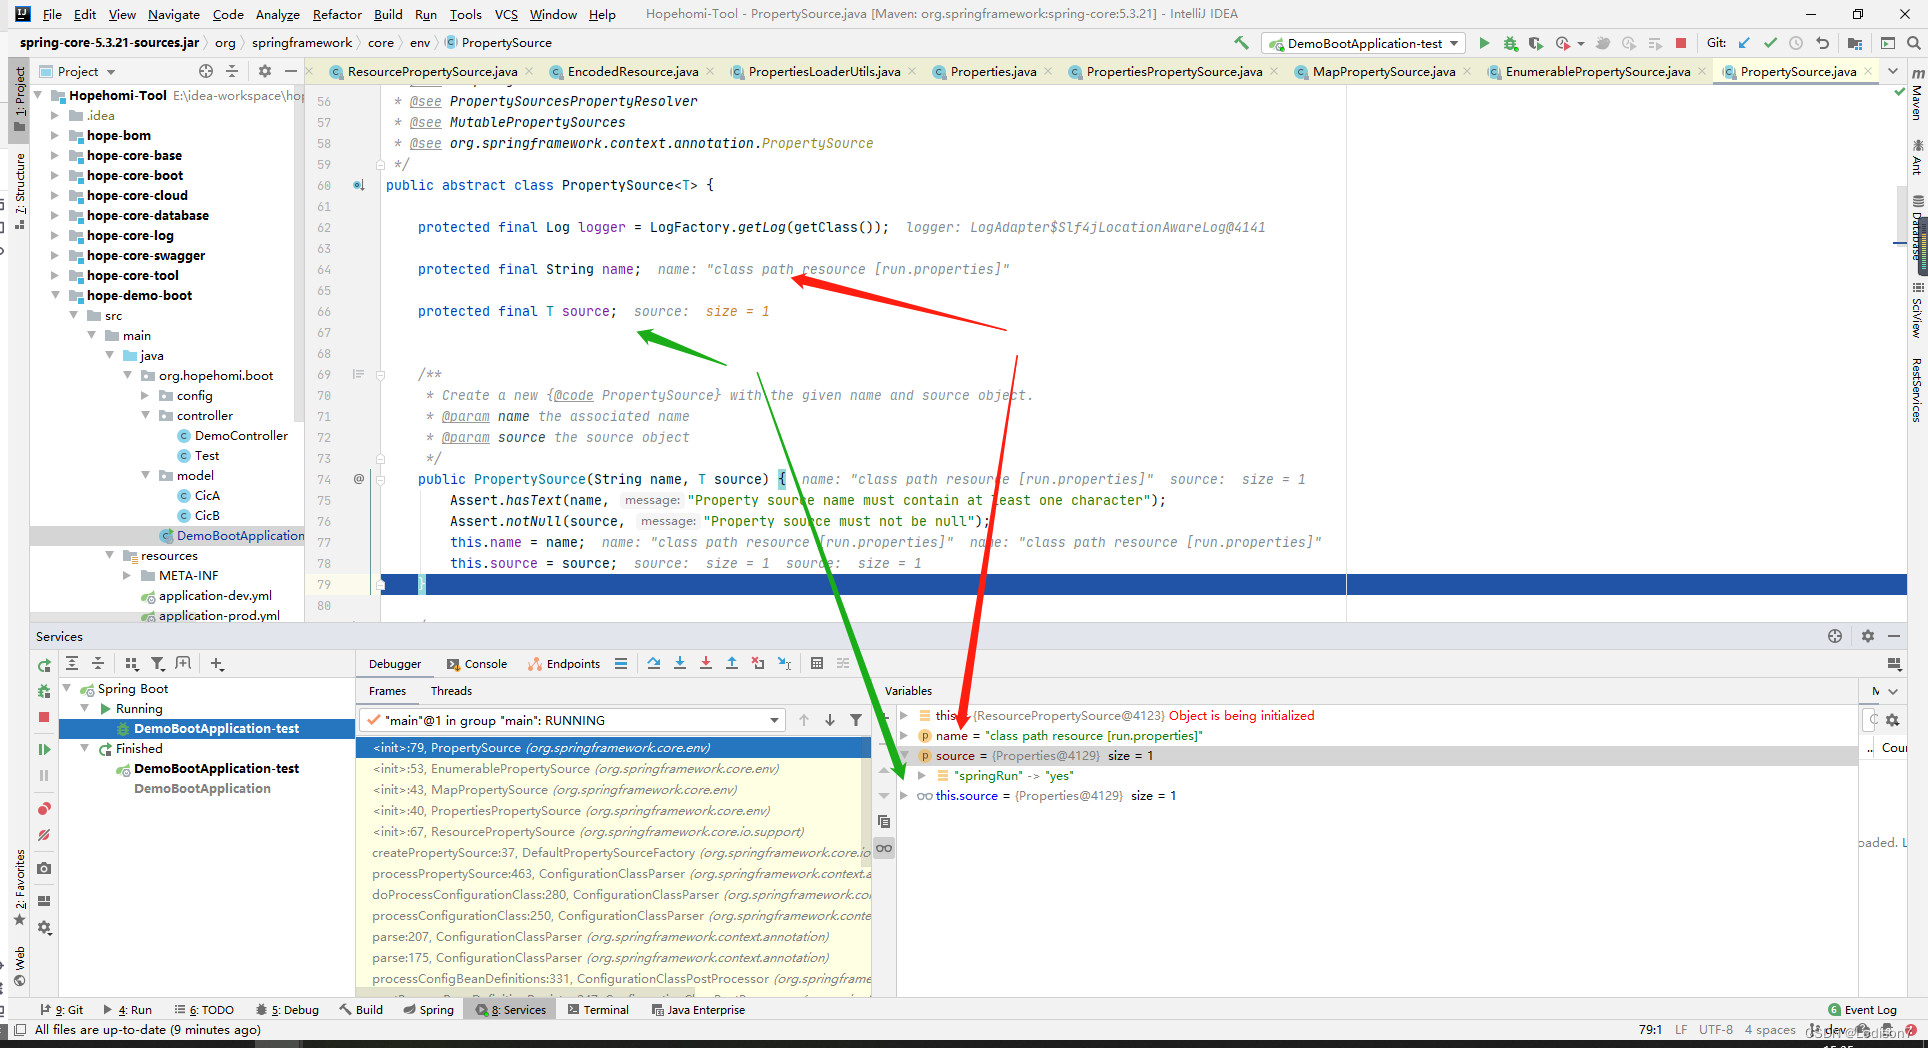Toggle Mute Breakpoints in the Services sidebar
Image resolution: width=1928 pixels, height=1048 pixels.
point(44,835)
